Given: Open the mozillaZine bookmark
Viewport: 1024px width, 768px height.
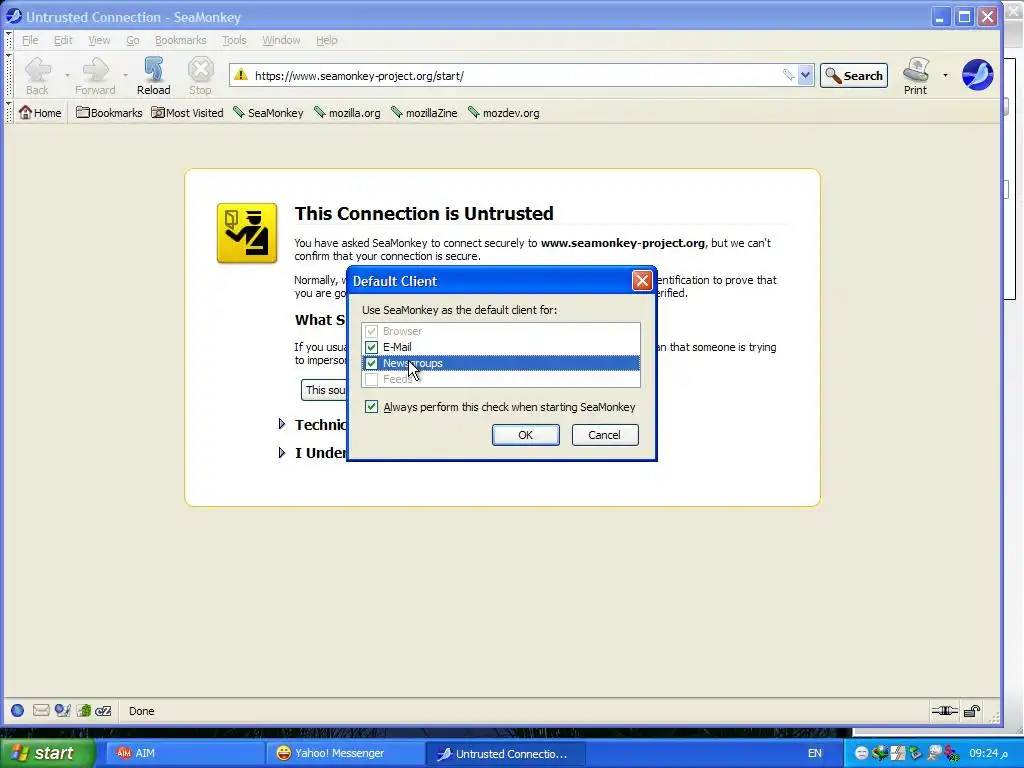Looking at the screenshot, I should (x=424, y=113).
